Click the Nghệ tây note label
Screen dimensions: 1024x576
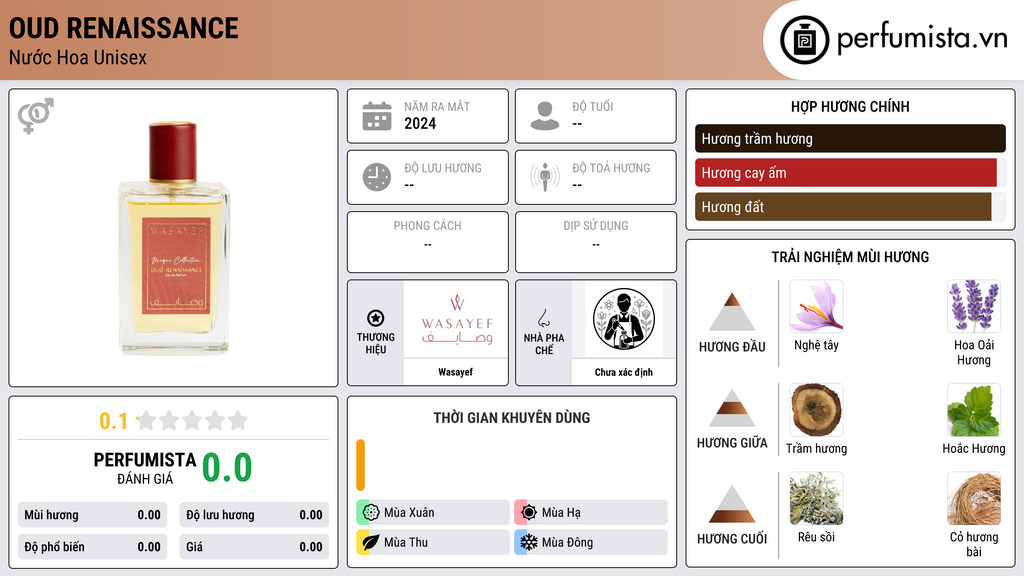(x=816, y=345)
